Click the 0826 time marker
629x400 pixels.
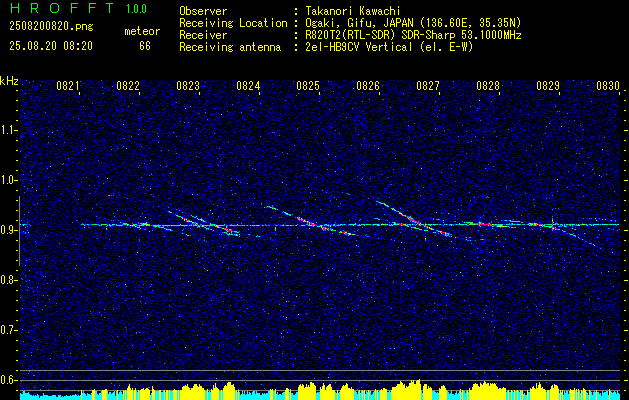368,86
